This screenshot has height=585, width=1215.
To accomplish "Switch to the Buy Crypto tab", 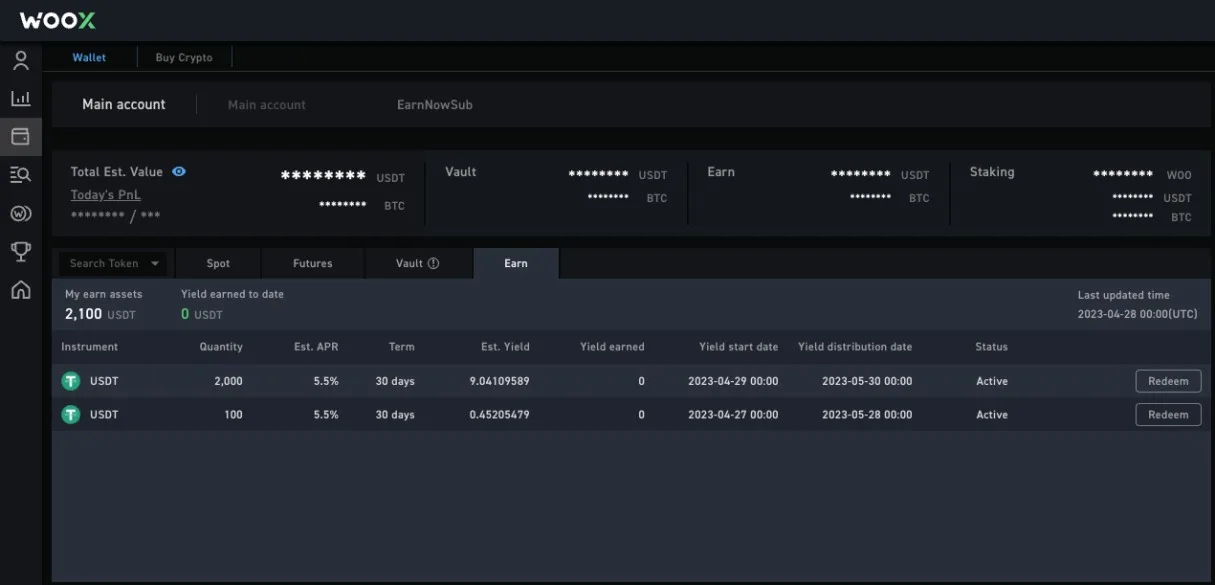I will (184, 58).
